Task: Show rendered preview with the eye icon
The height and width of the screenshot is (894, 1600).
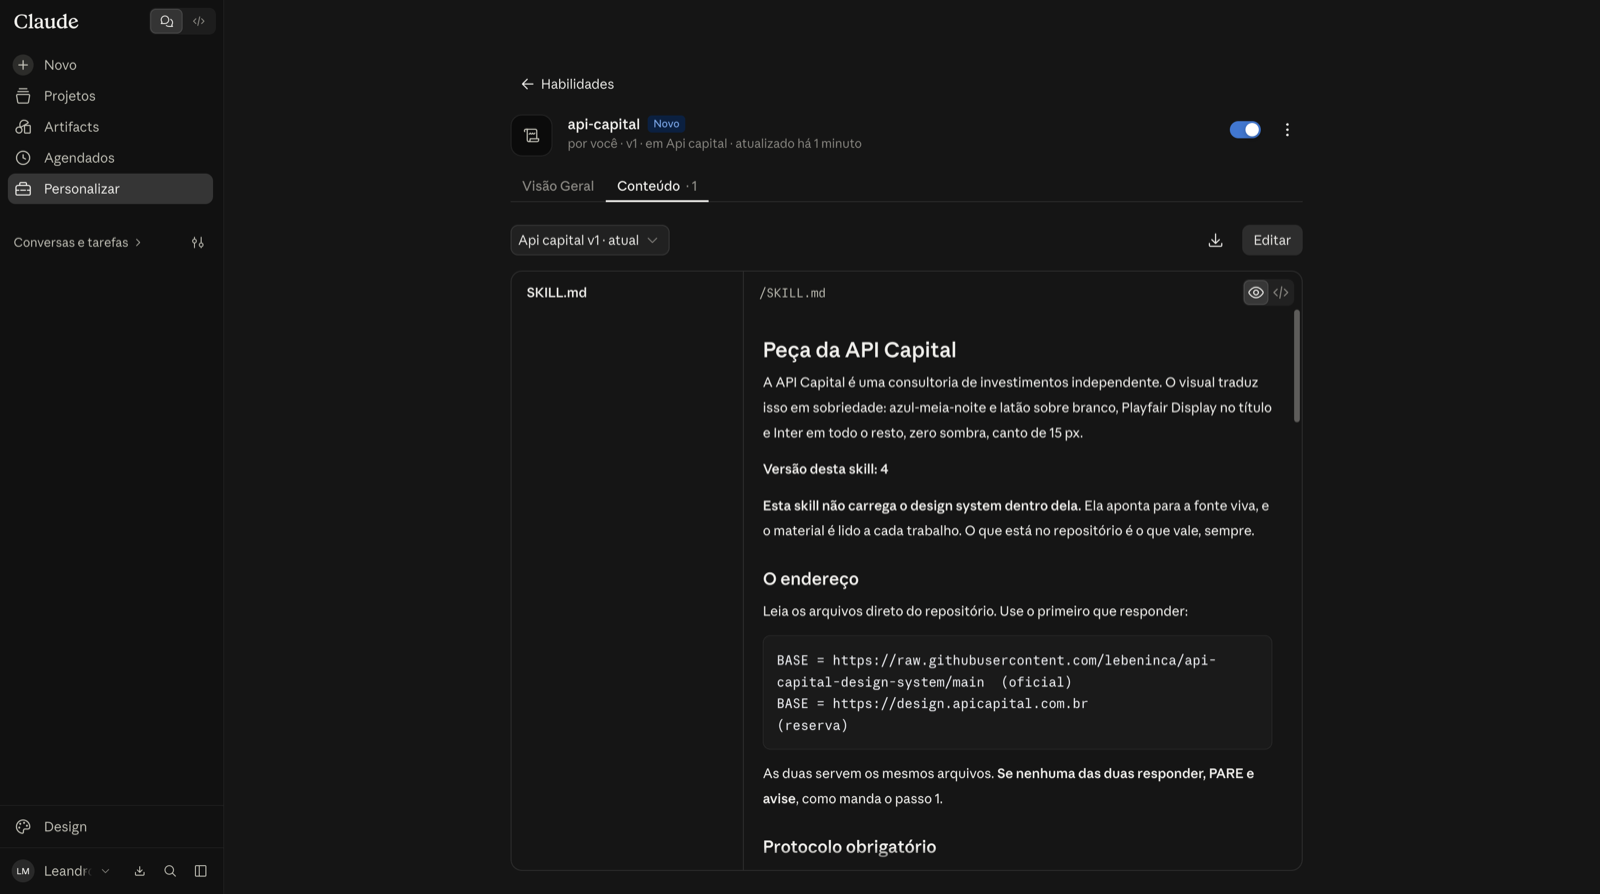Action: (x=1256, y=293)
